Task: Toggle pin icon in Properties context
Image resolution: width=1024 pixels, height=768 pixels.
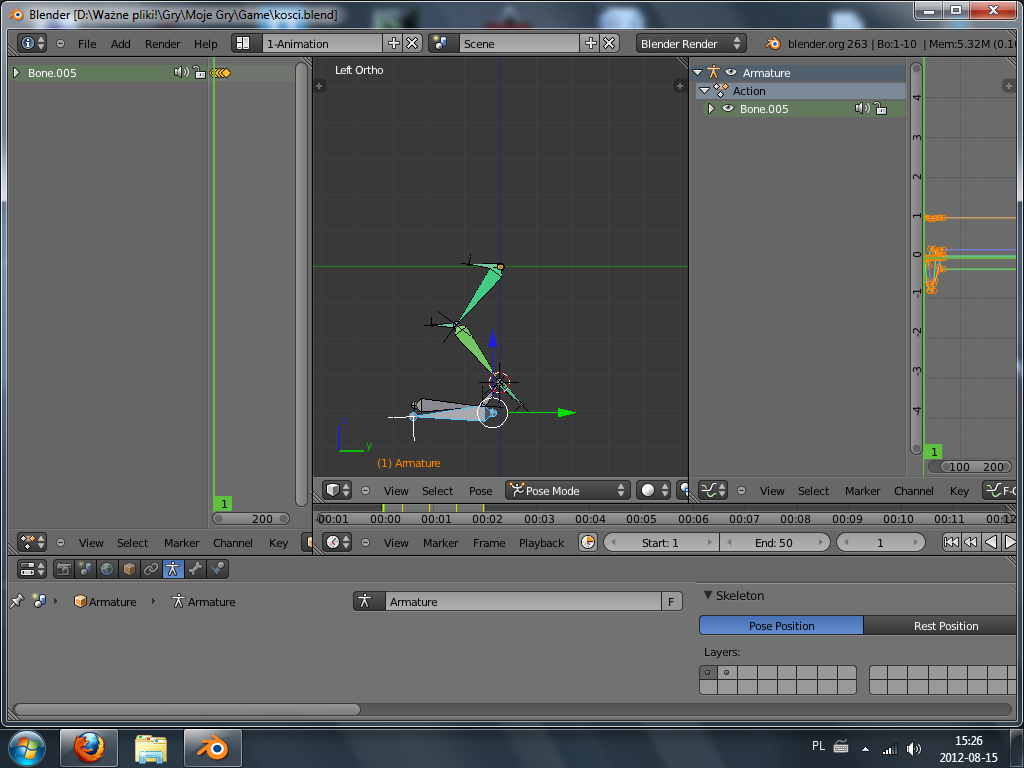Action: pyautogui.click(x=17, y=601)
